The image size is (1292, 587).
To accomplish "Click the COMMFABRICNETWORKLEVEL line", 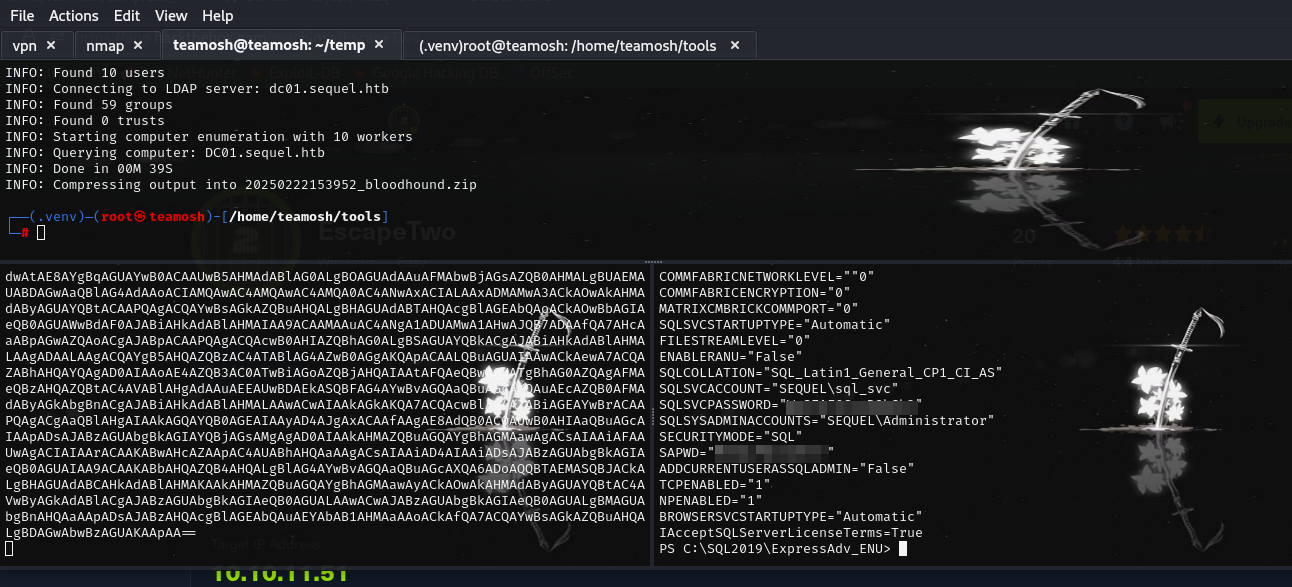I will point(767,275).
